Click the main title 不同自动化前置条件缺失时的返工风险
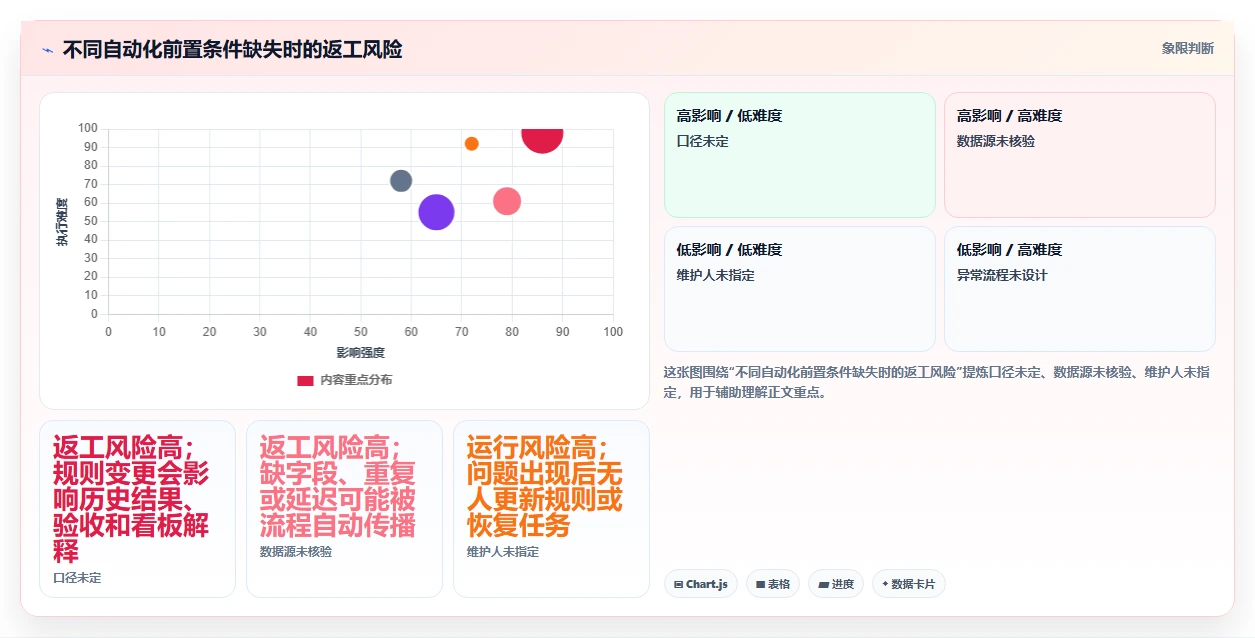This screenshot has height=638, width=1255. [233, 49]
